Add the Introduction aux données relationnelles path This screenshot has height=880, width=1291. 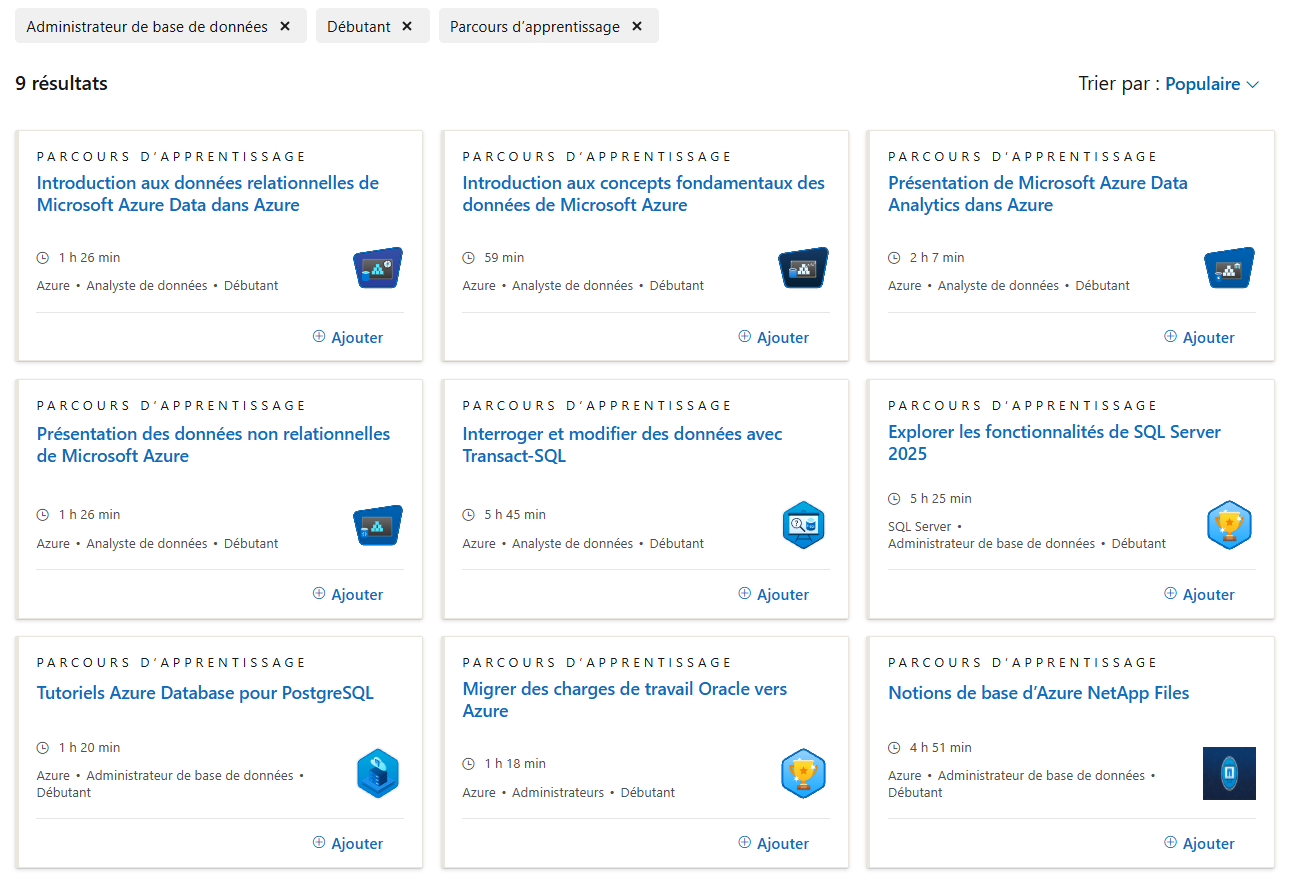[x=348, y=337]
